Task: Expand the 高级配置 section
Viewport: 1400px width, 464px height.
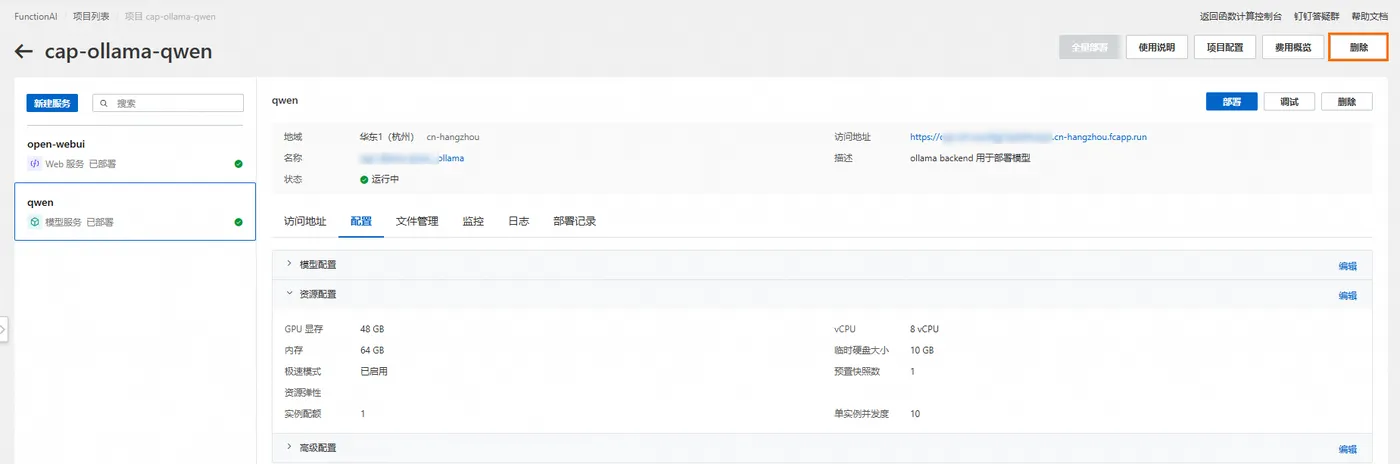Action: [x=290, y=447]
